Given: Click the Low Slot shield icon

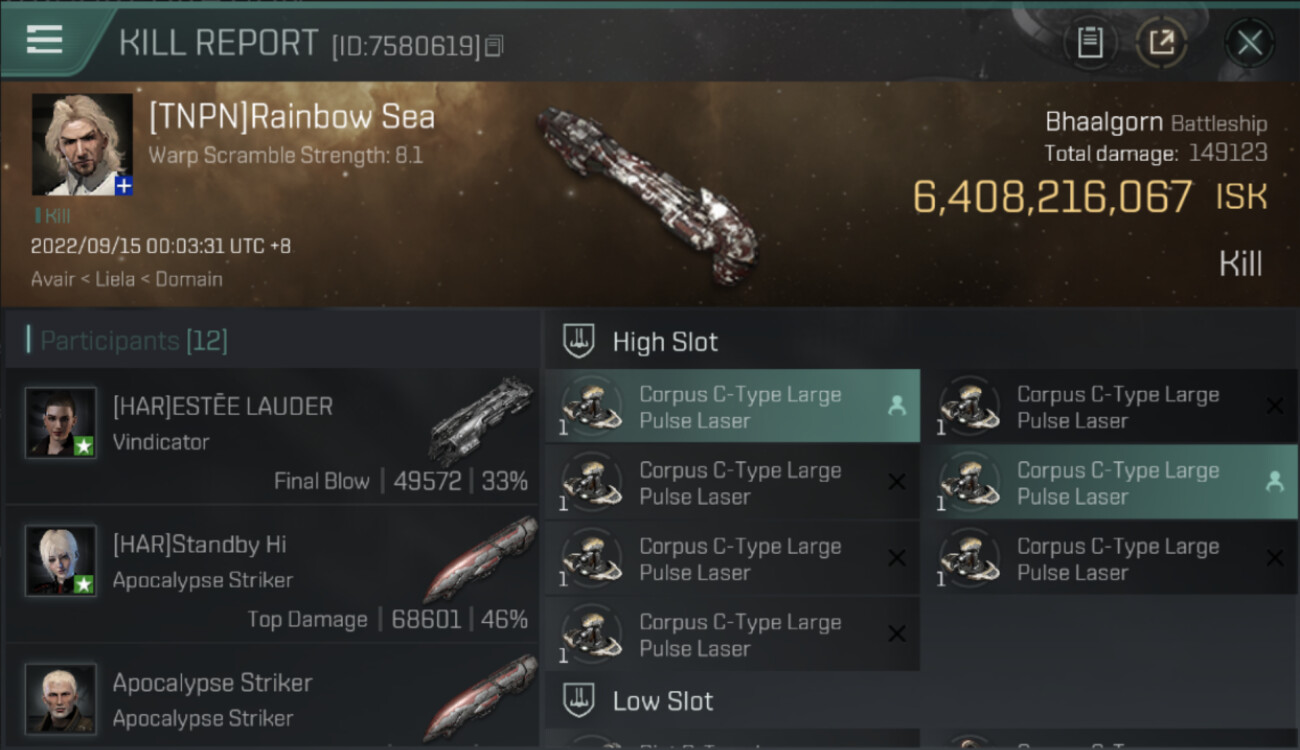Looking at the screenshot, I should (x=580, y=701).
